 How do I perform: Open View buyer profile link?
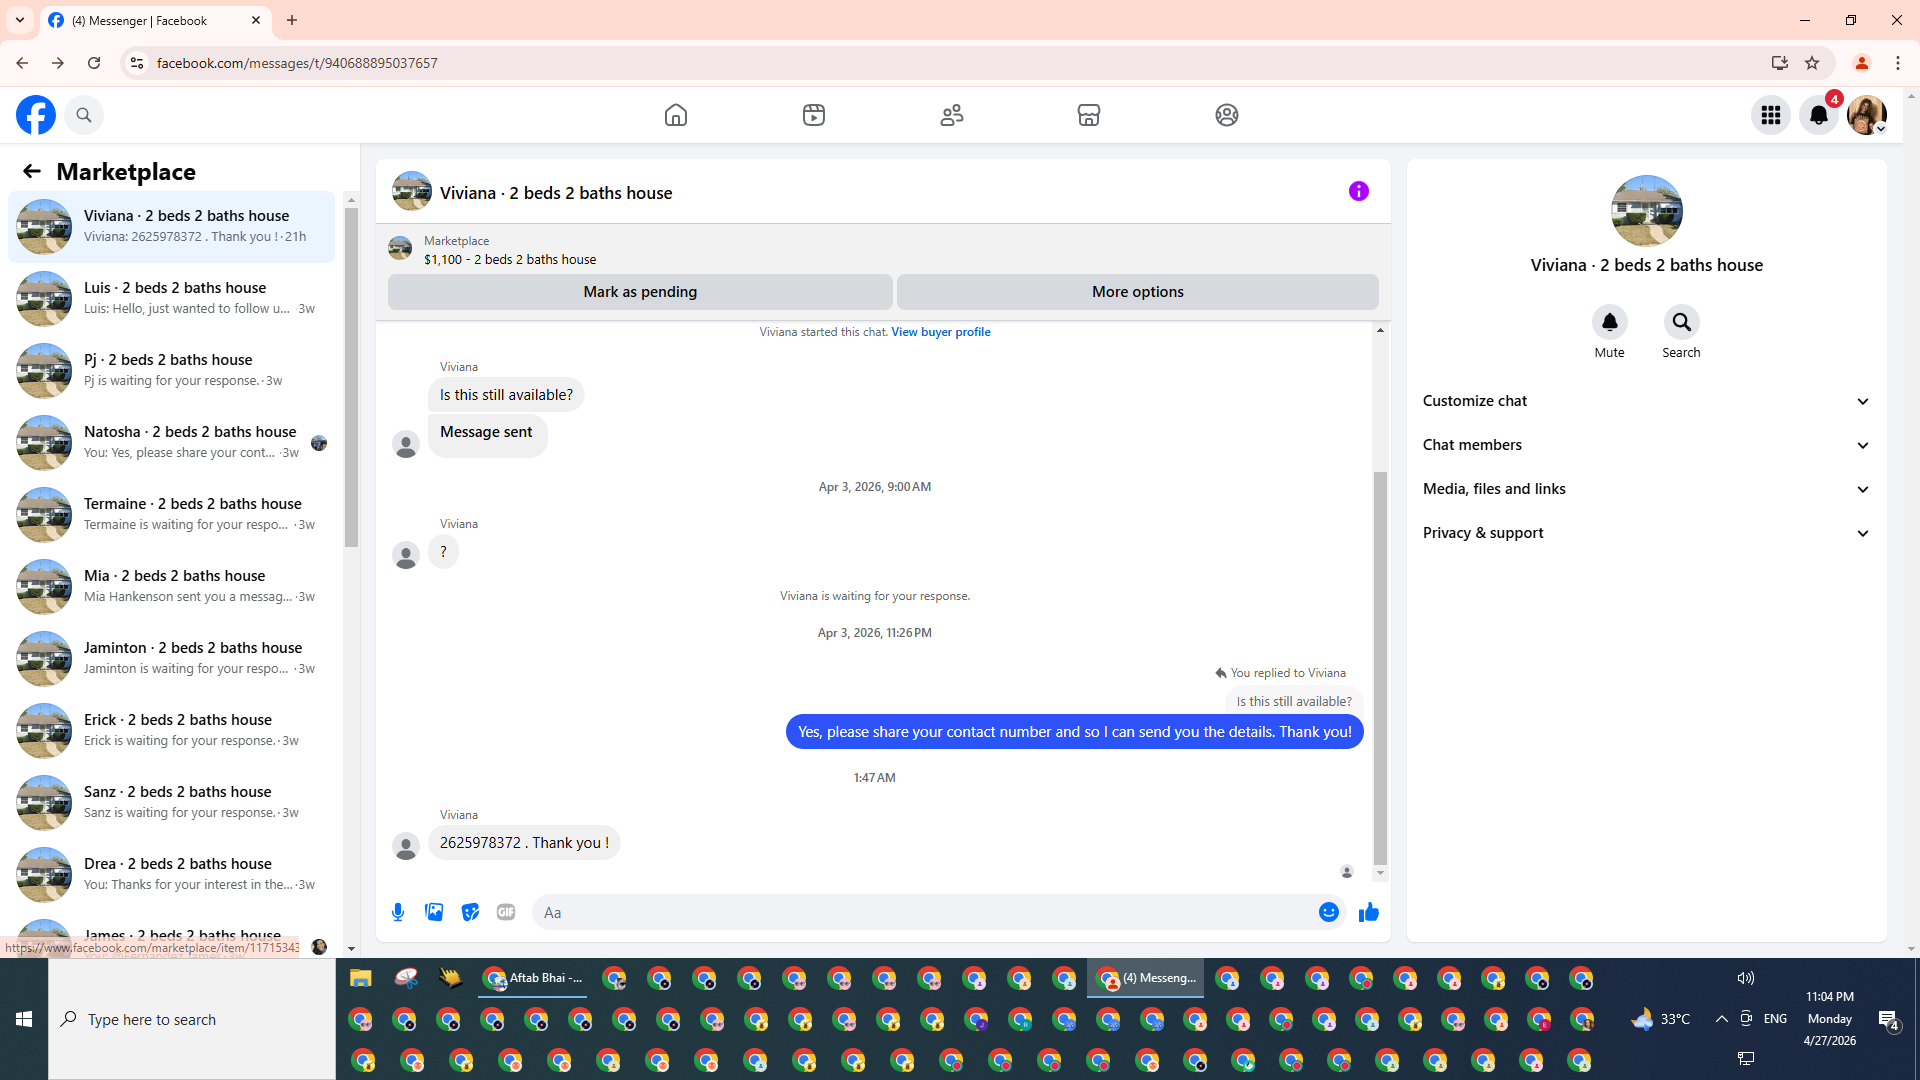941,332
